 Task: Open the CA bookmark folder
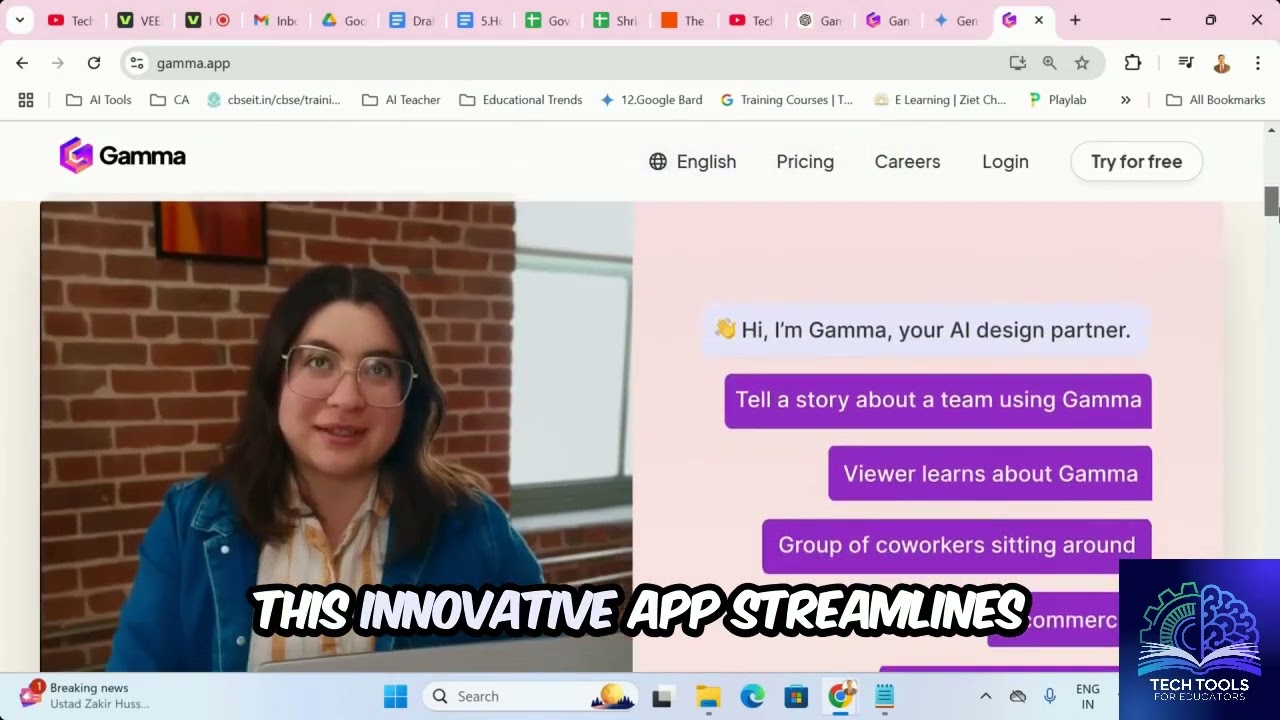[169, 100]
